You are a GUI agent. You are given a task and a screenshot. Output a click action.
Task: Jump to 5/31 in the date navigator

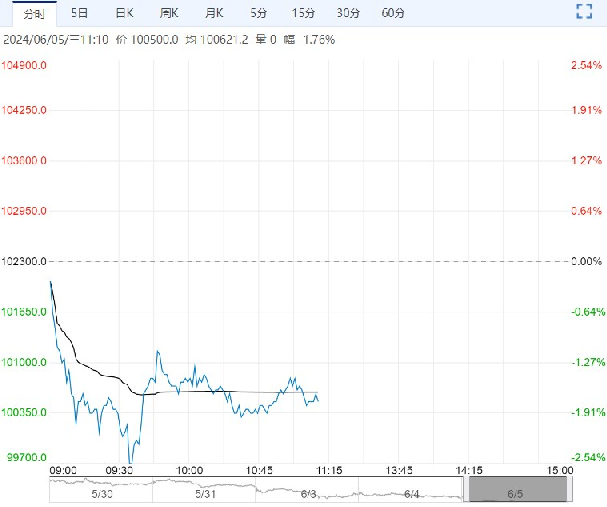[205, 493]
